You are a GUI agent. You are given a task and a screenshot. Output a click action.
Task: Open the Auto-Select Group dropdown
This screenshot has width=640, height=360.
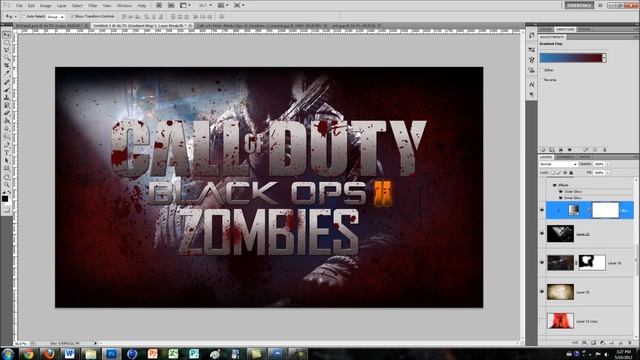[55, 17]
